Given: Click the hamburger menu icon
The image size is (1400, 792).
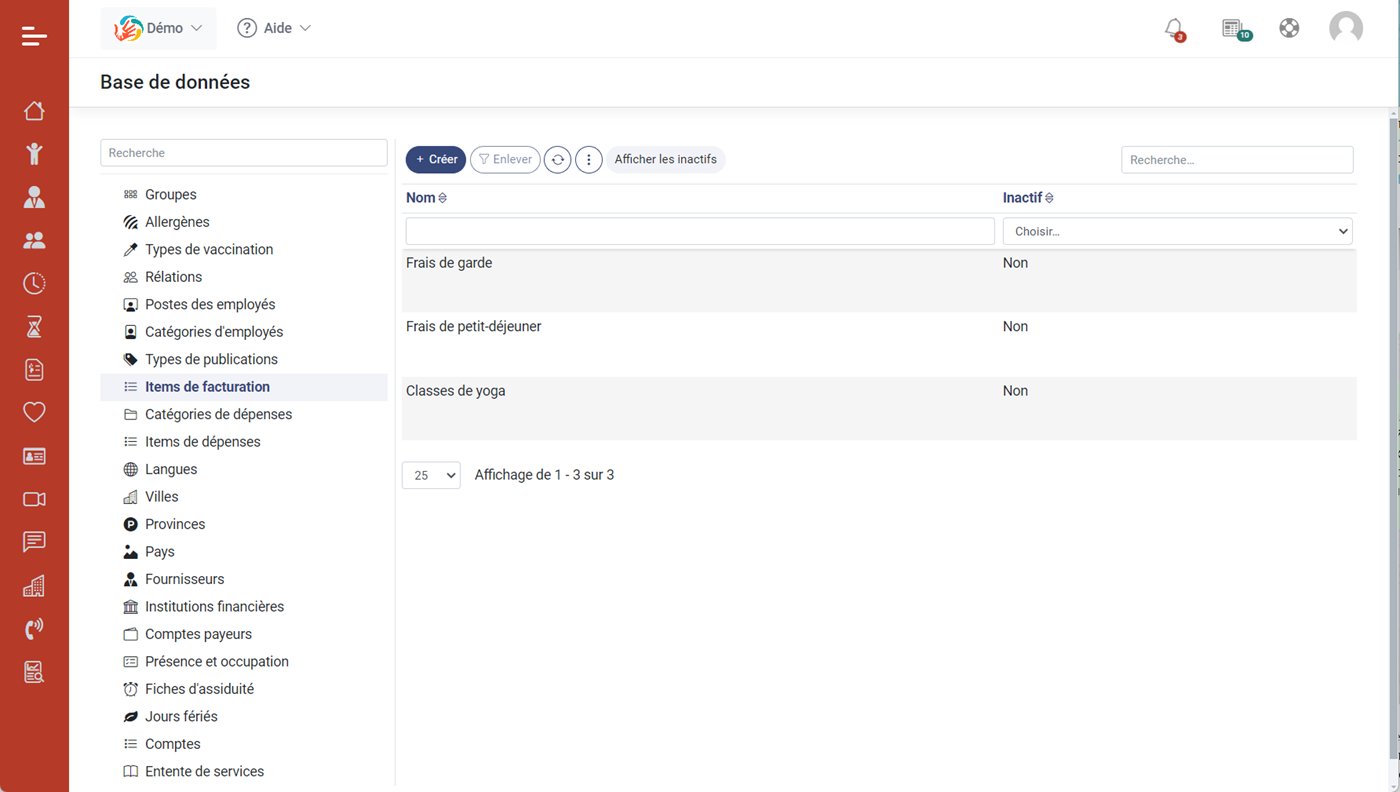Looking at the screenshot, I should pos(34,36).
